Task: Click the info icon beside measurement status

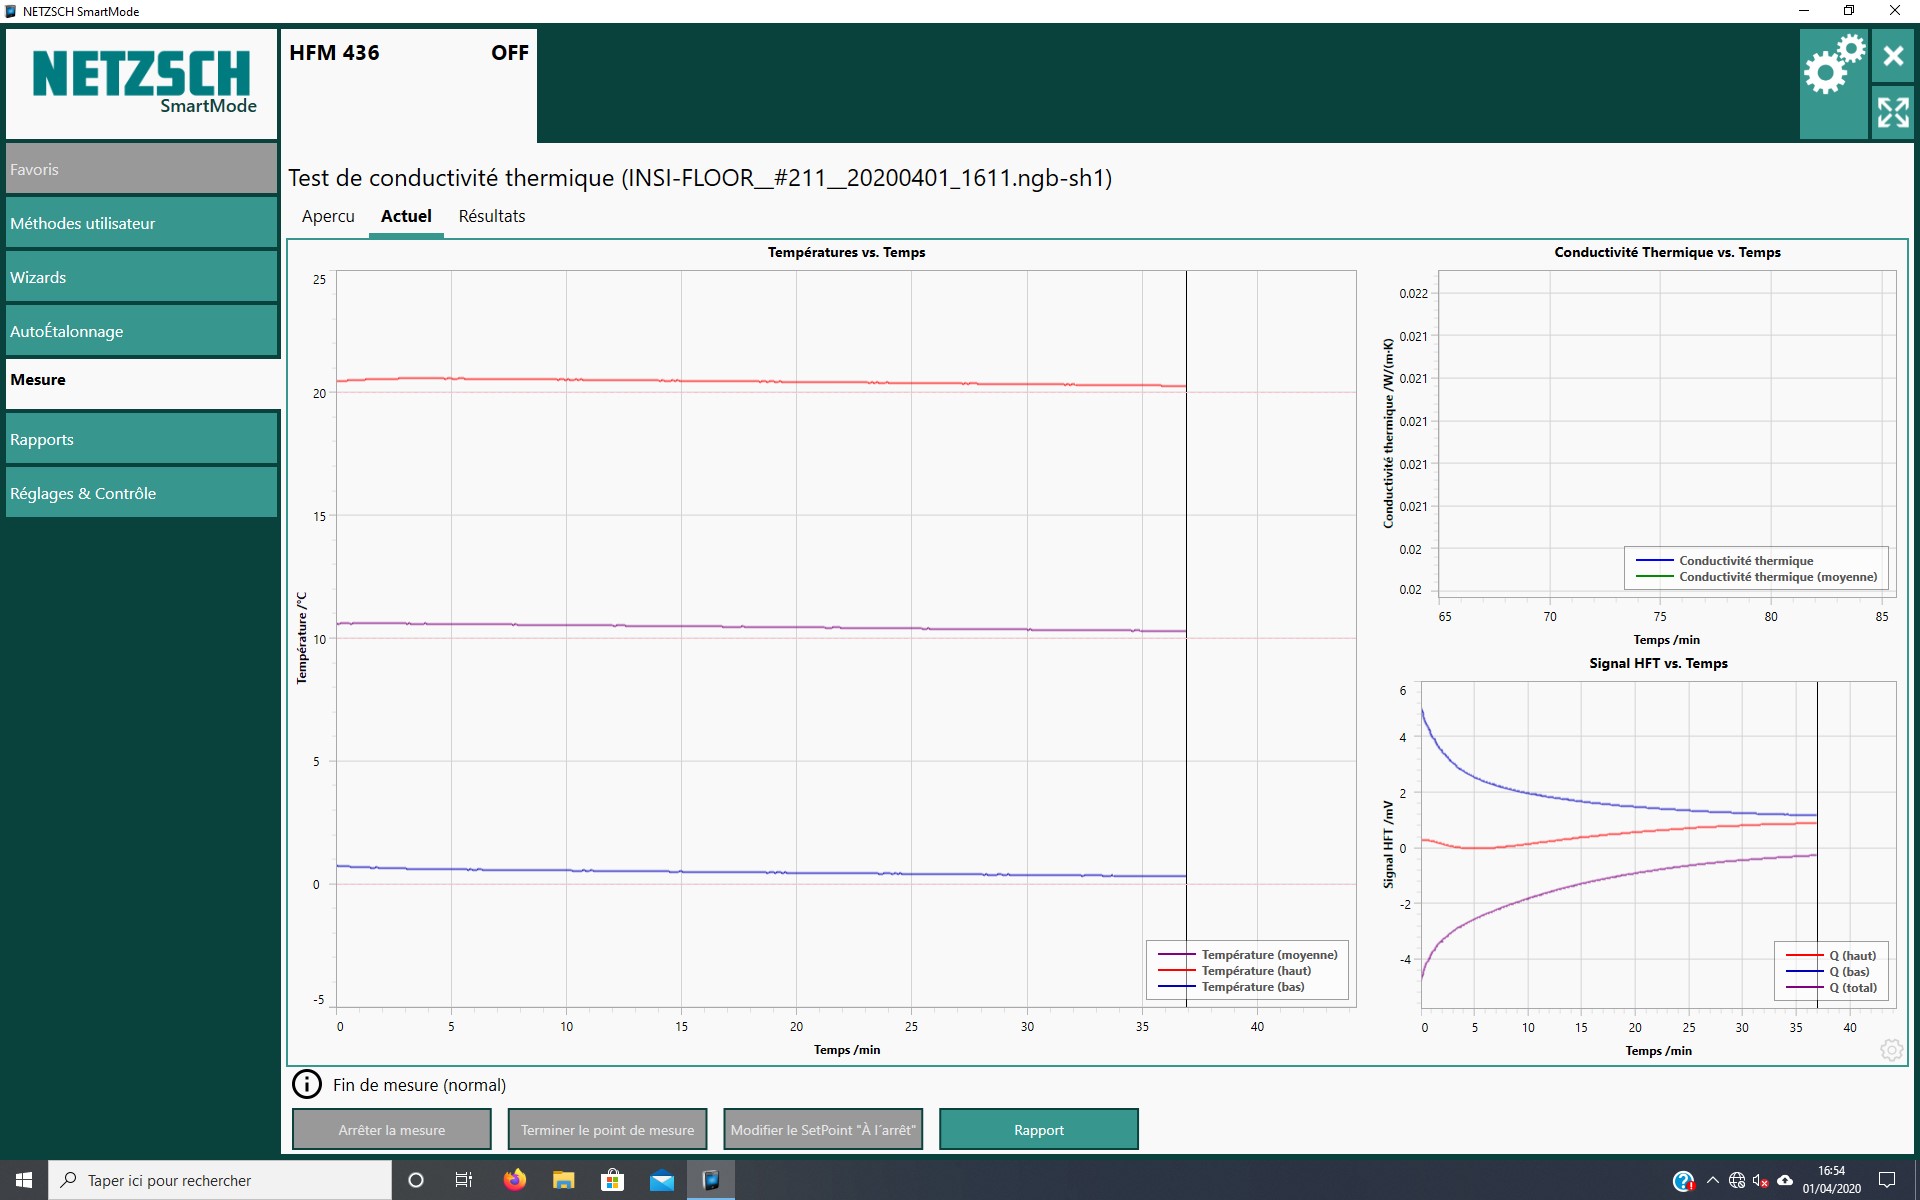Action: click(306, 1085)
